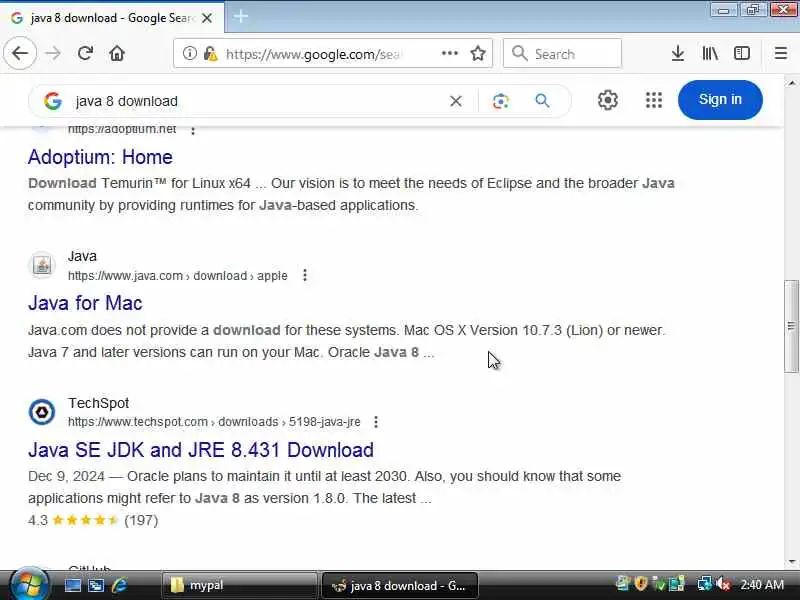Open the browser home page
800x600 pixels.
coord(117,53)
